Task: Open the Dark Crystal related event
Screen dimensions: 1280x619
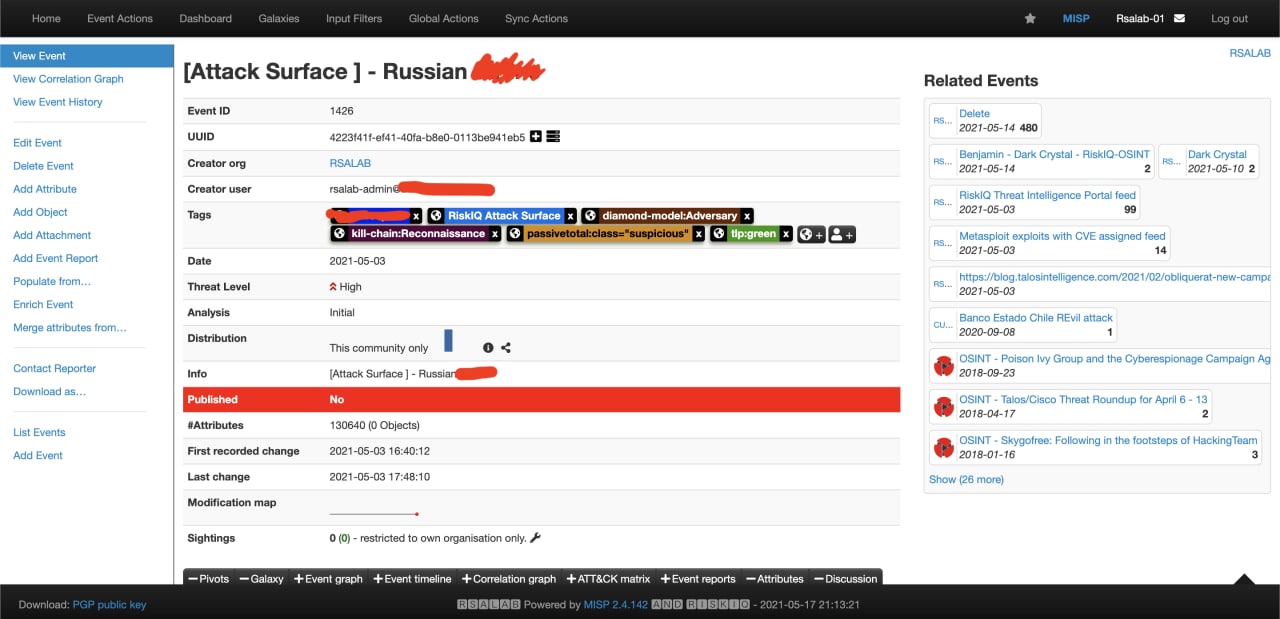Action: tap(1217, 155)
